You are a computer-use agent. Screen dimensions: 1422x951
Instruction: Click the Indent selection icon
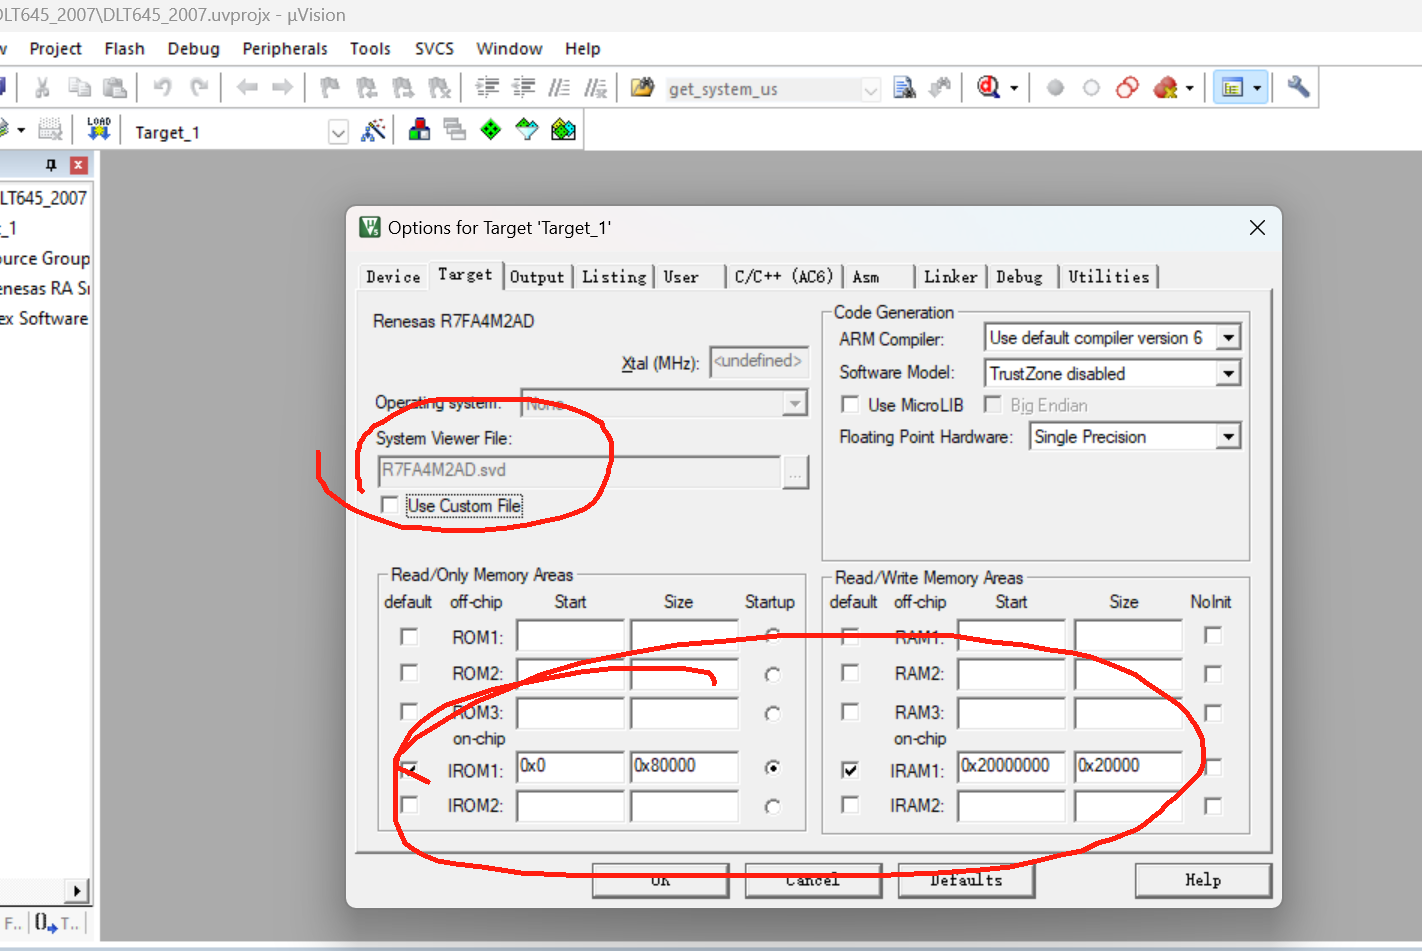[487, 88]
